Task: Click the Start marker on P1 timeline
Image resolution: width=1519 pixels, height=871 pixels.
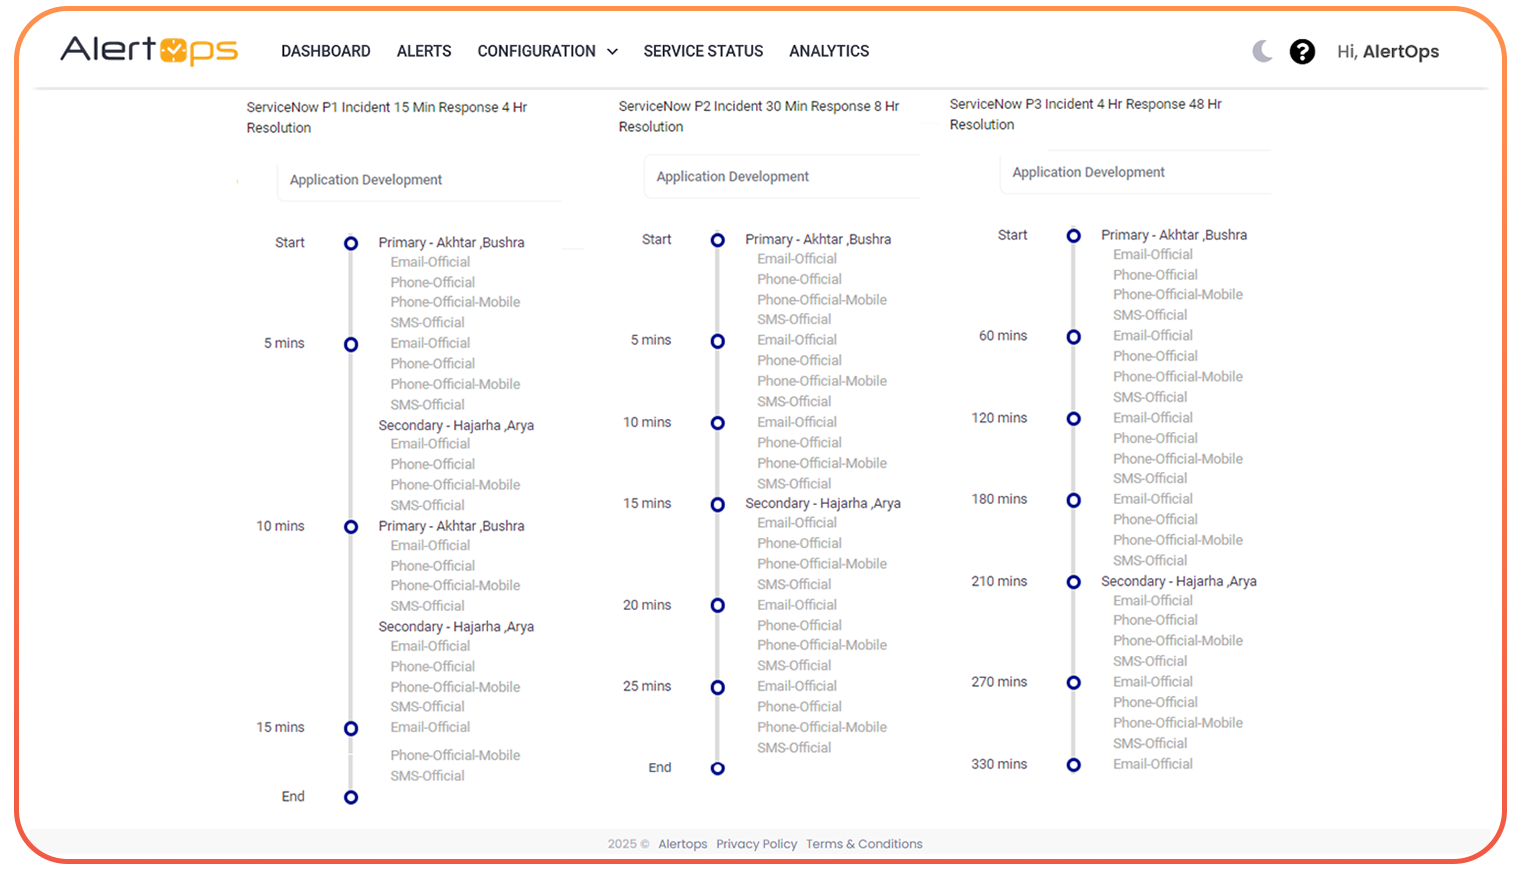Action: click(x=351, y=243)
